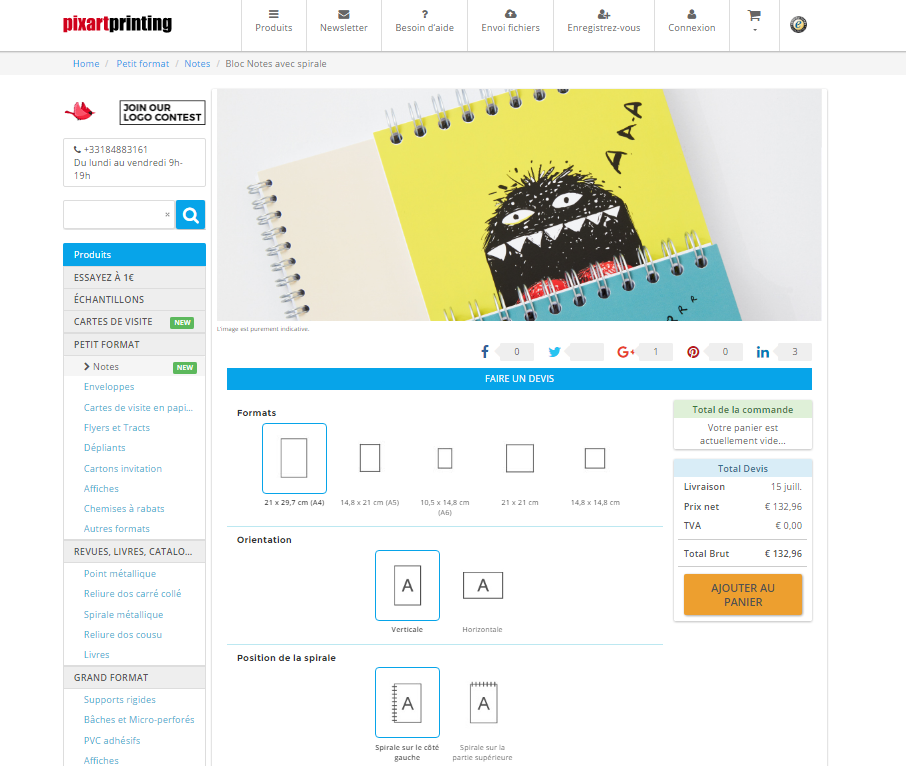Click the search magnifier icon
This screenshot has height=770, width=906.
190,214
